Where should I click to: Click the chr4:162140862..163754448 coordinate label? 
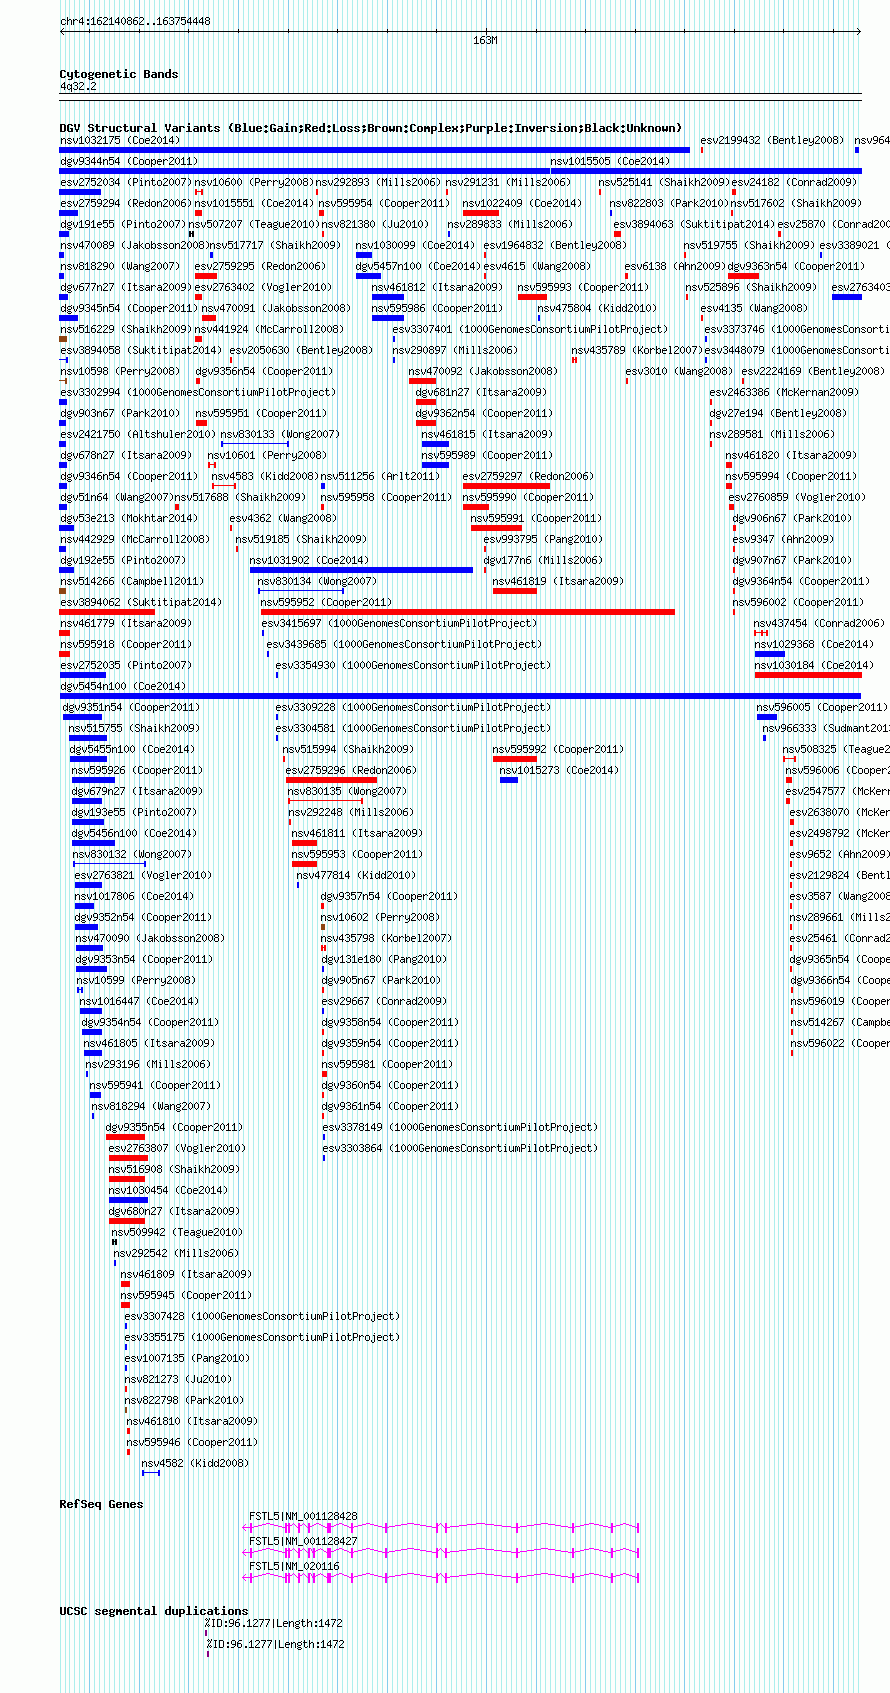[x=135, y=21]
